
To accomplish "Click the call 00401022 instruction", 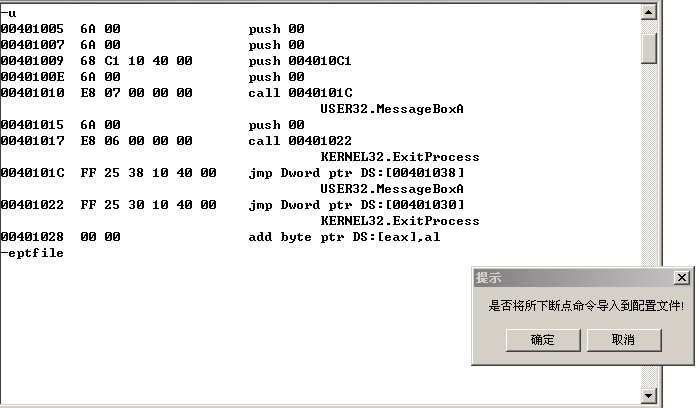I will coord(300,141).
